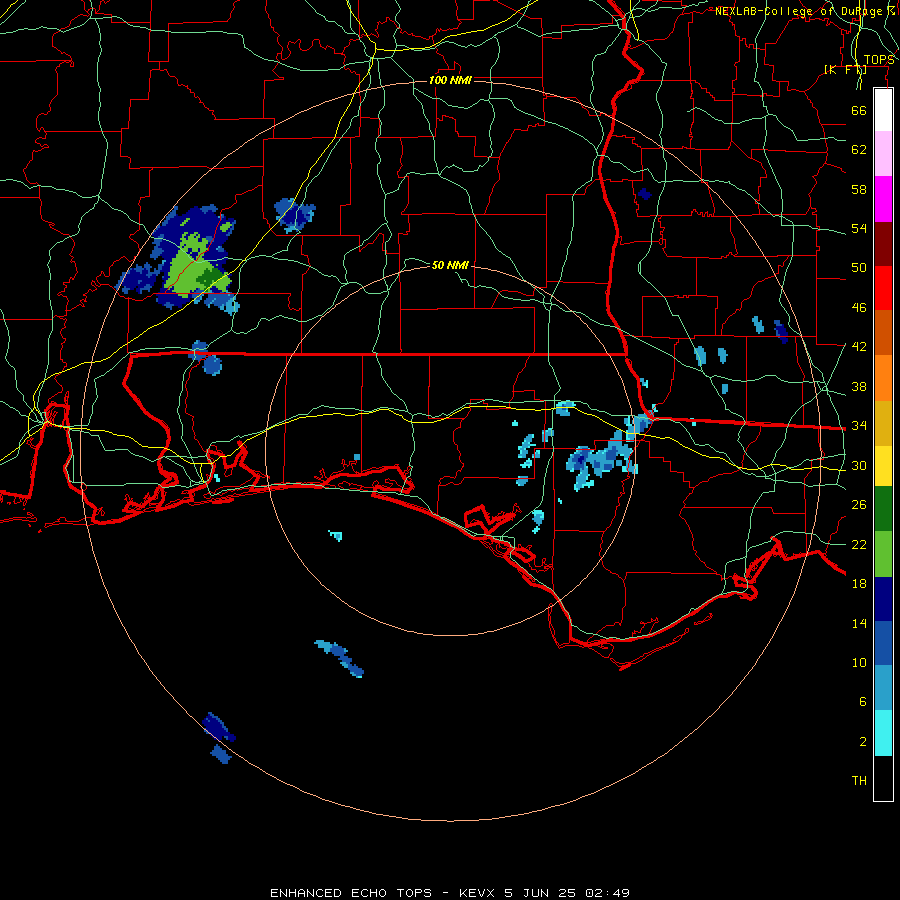
Task: Click the "22" legend value
Action: [859, 544]
